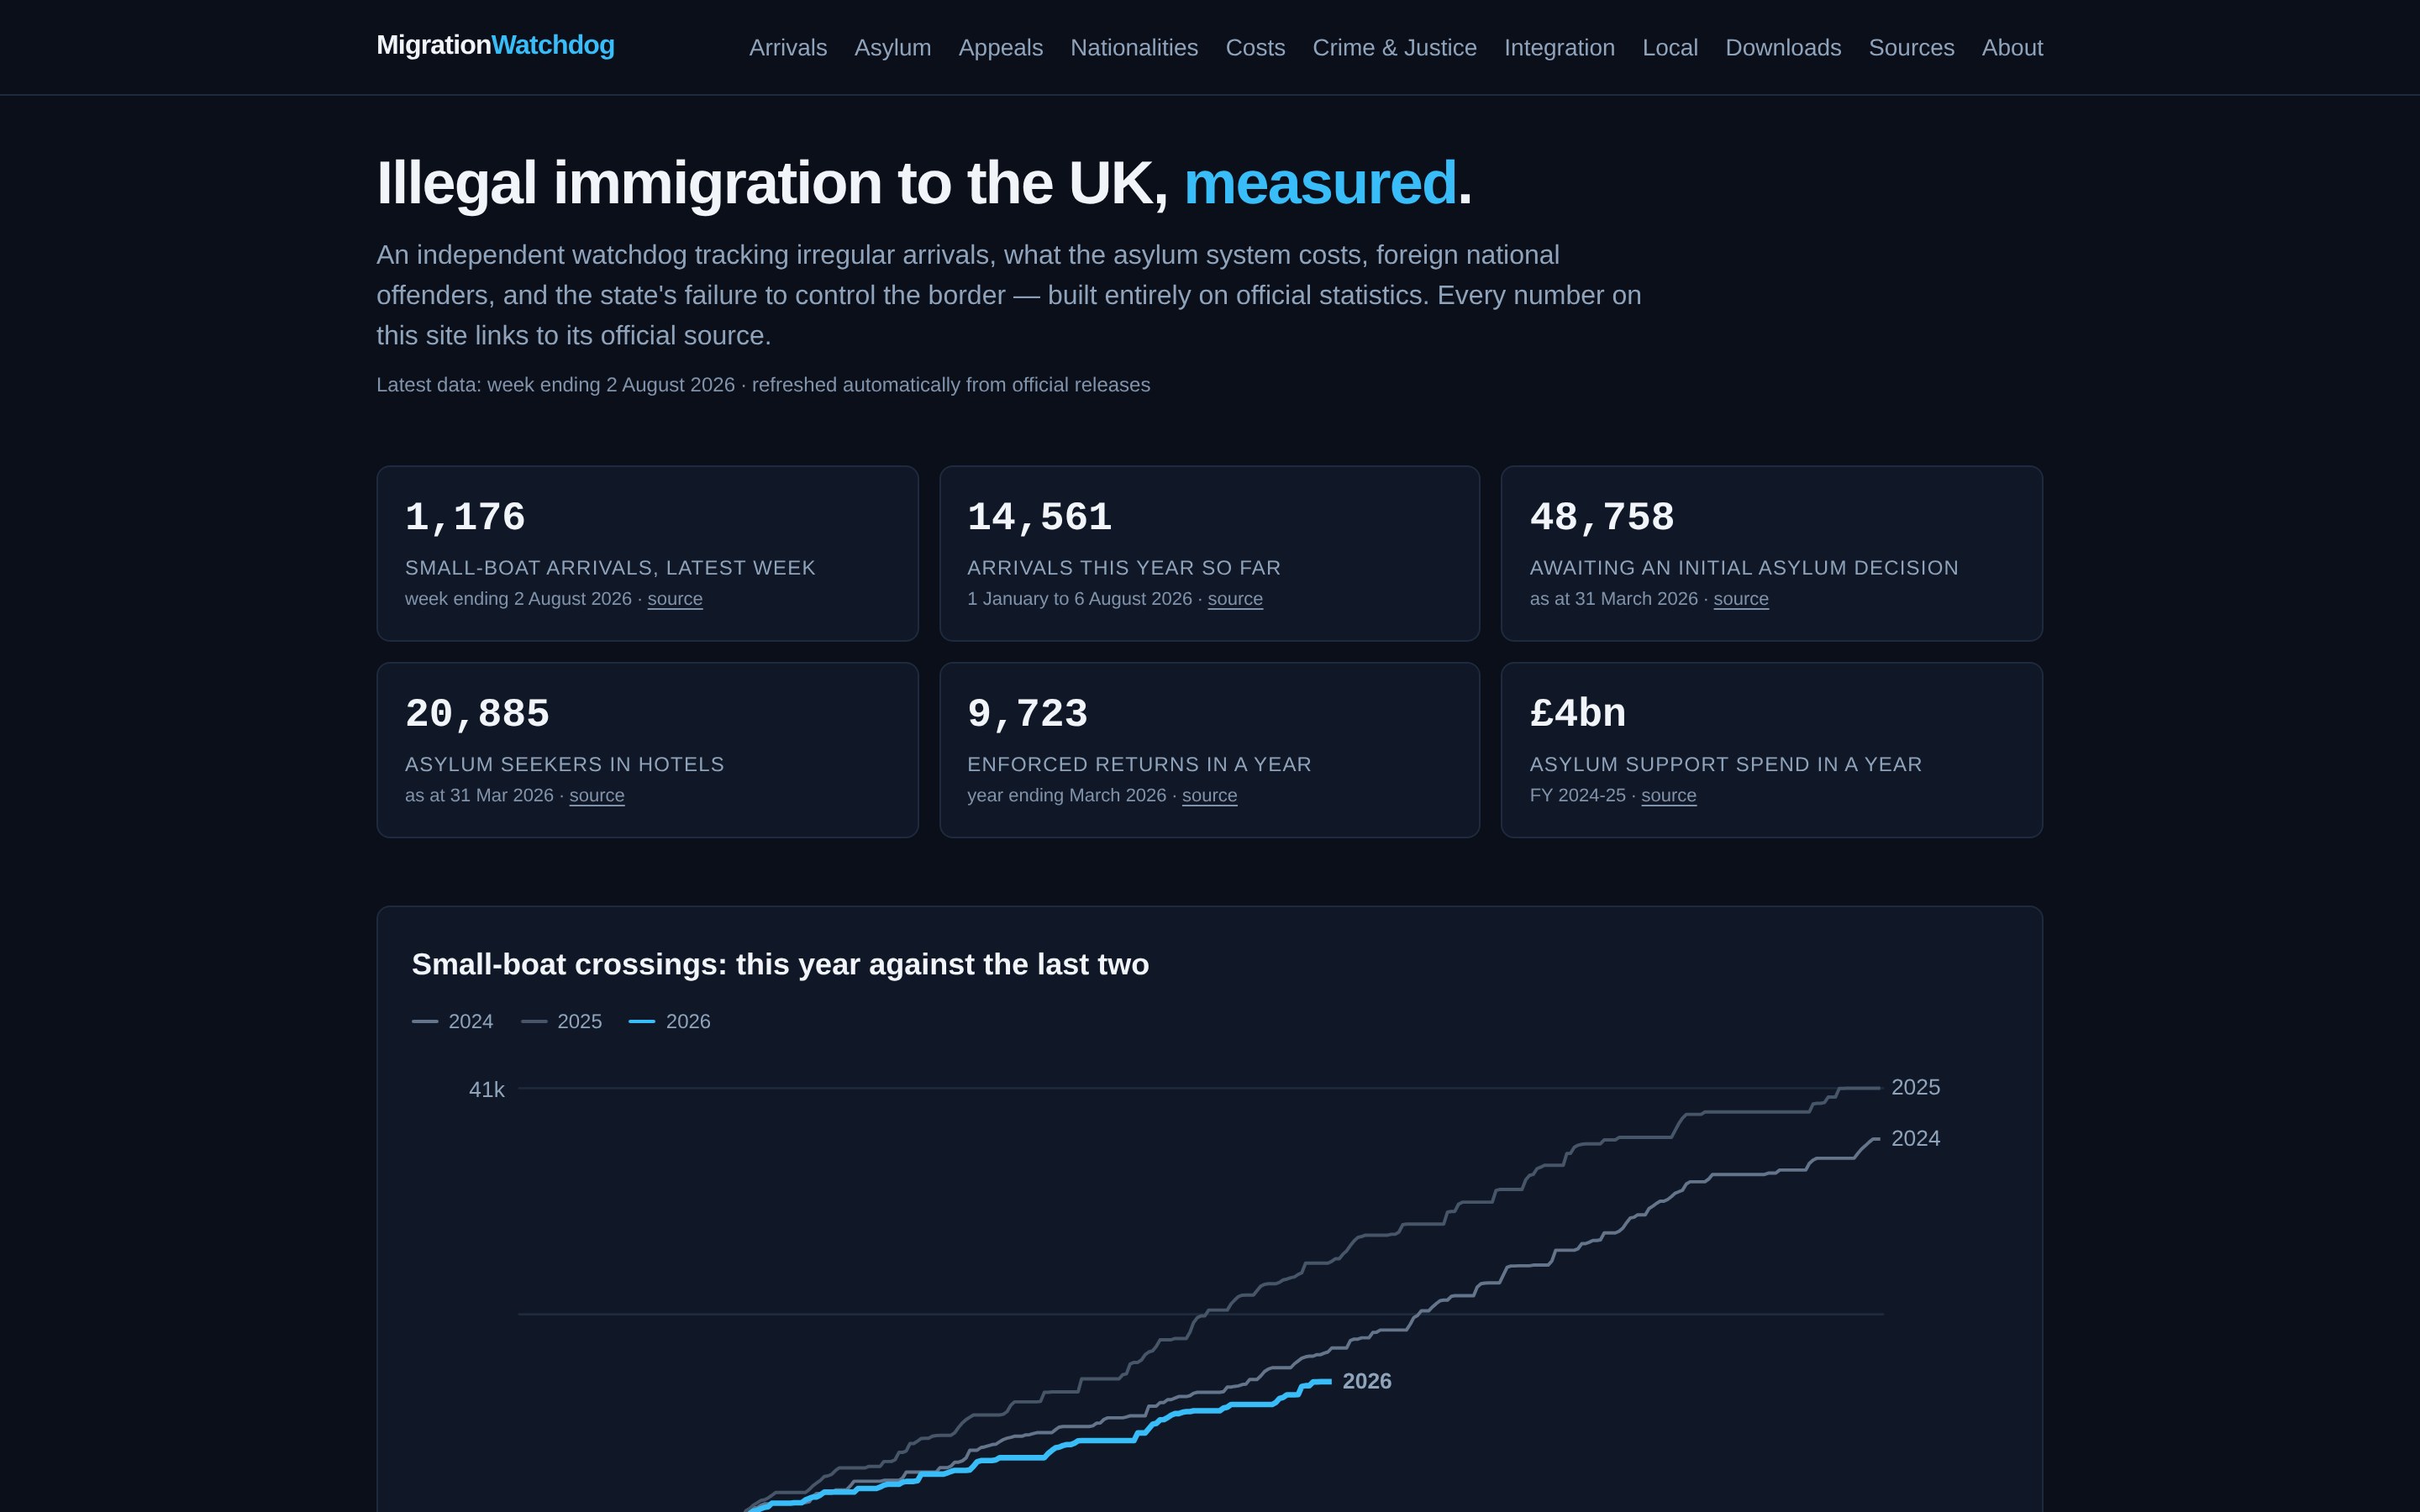
Task: Click the 20,885 hotels figure
Action: tap(477, 714)
